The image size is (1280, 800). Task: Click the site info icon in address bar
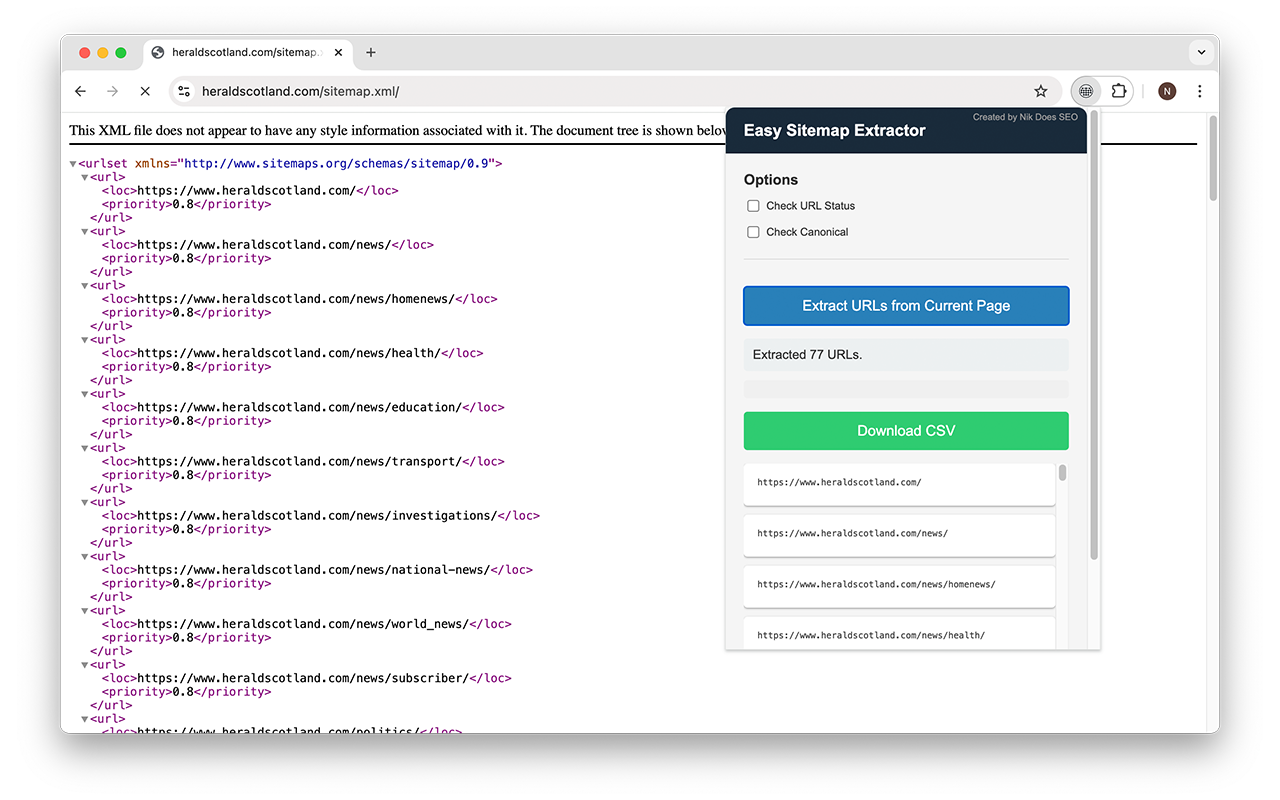coord(184,91)
